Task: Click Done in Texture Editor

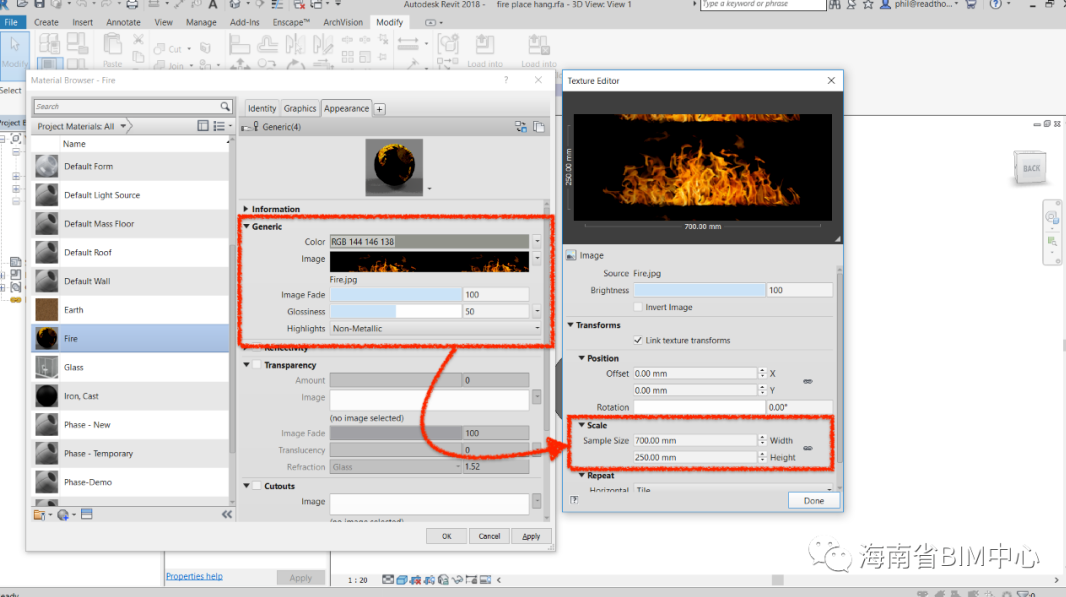Action: pyautogui.click(x=813, y=500)
